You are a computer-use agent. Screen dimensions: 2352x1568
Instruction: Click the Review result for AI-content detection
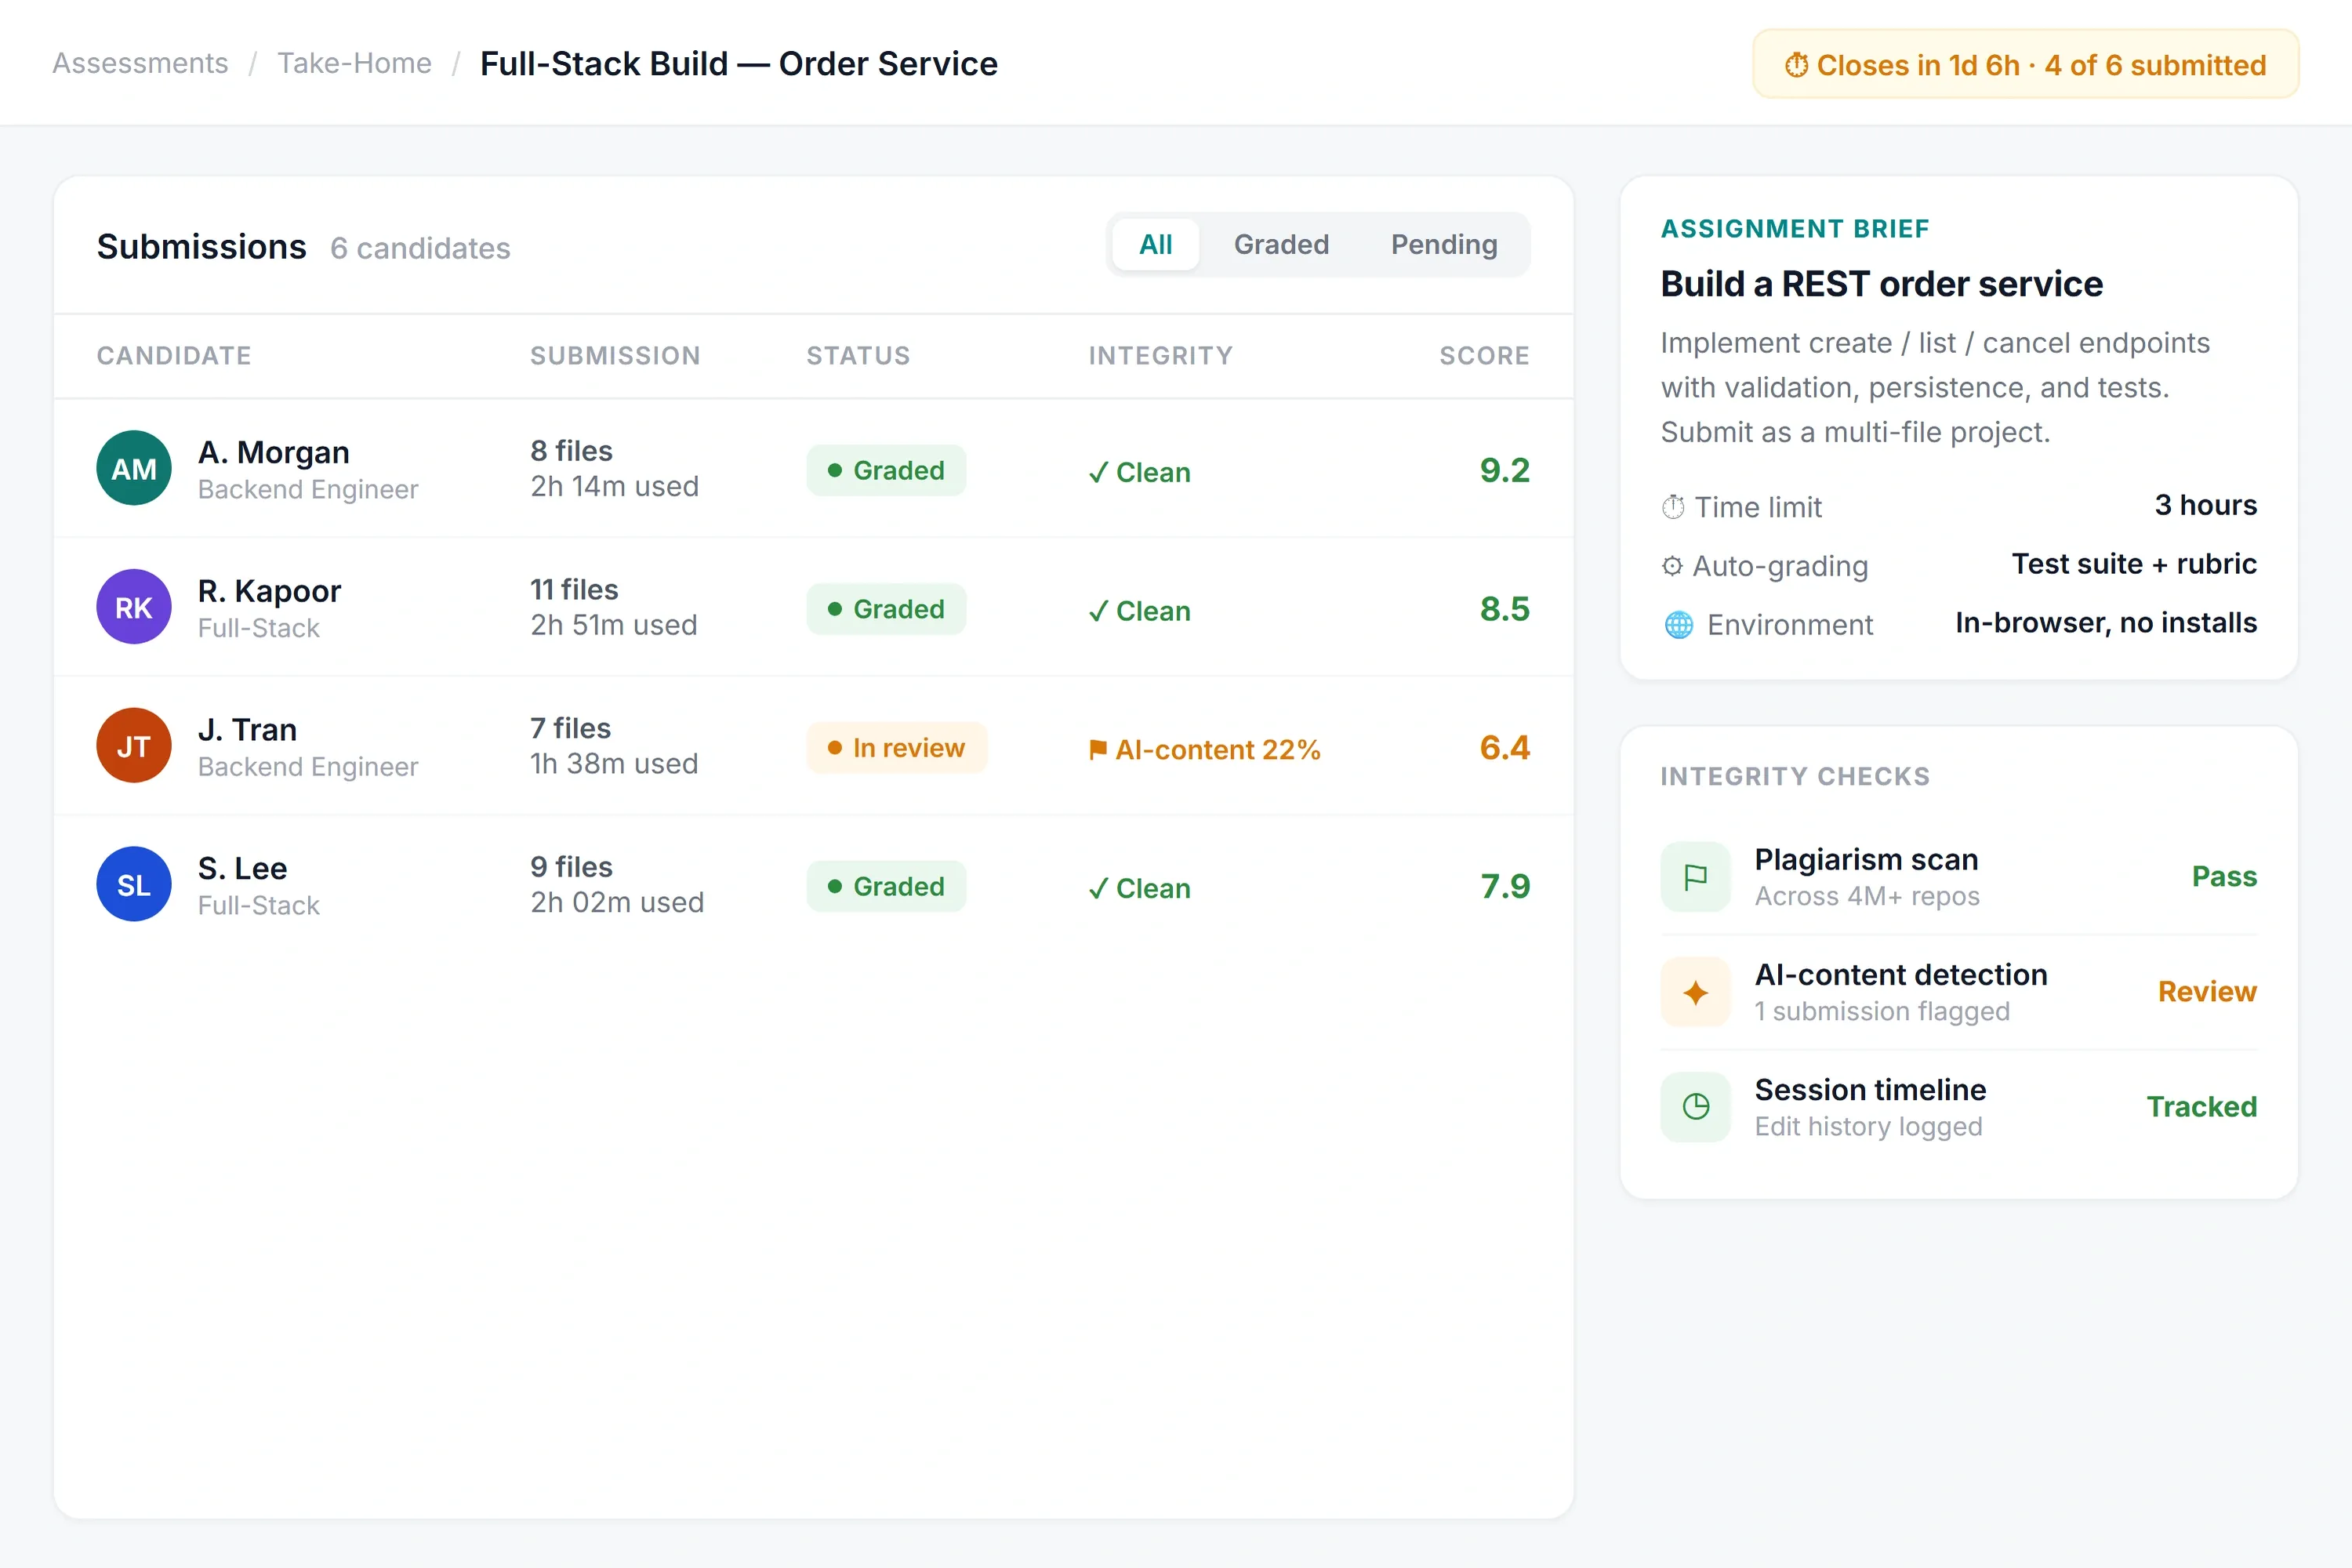[x=2207, y=991]
